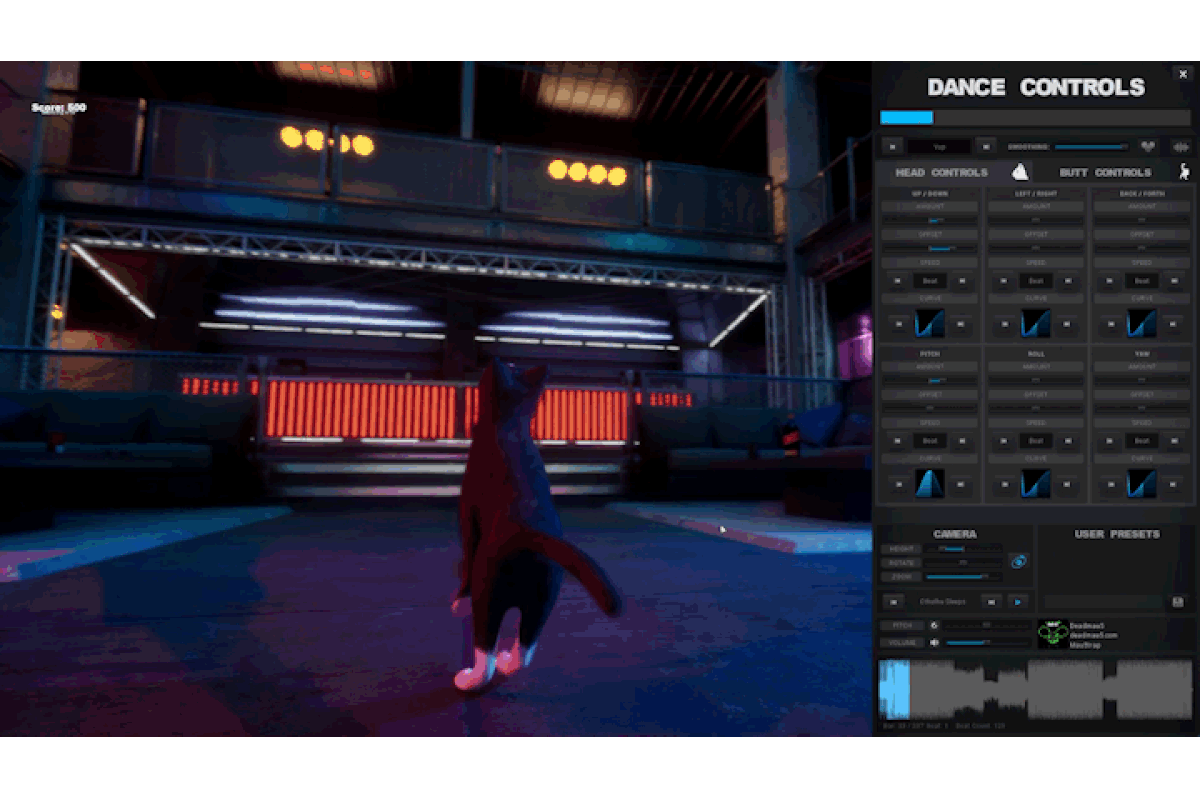Select the Head Controls tab
The width and height of the screenshot is (1200, 800).
[941, 172]
